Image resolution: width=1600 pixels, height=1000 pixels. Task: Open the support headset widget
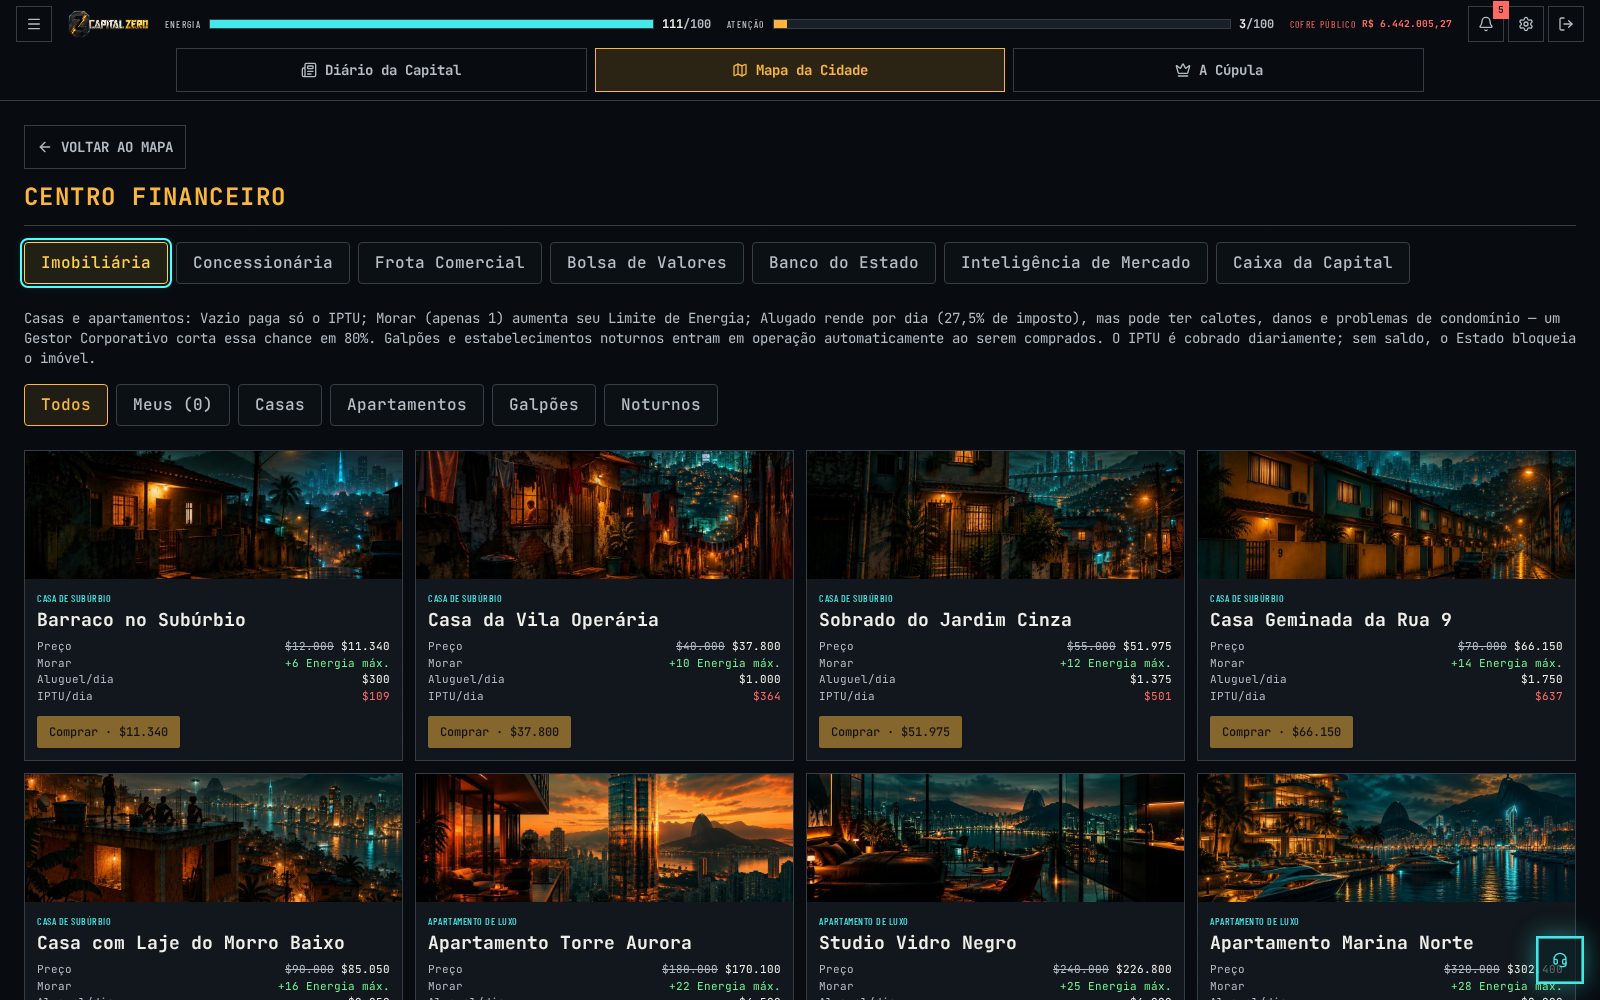[1560, 960]
